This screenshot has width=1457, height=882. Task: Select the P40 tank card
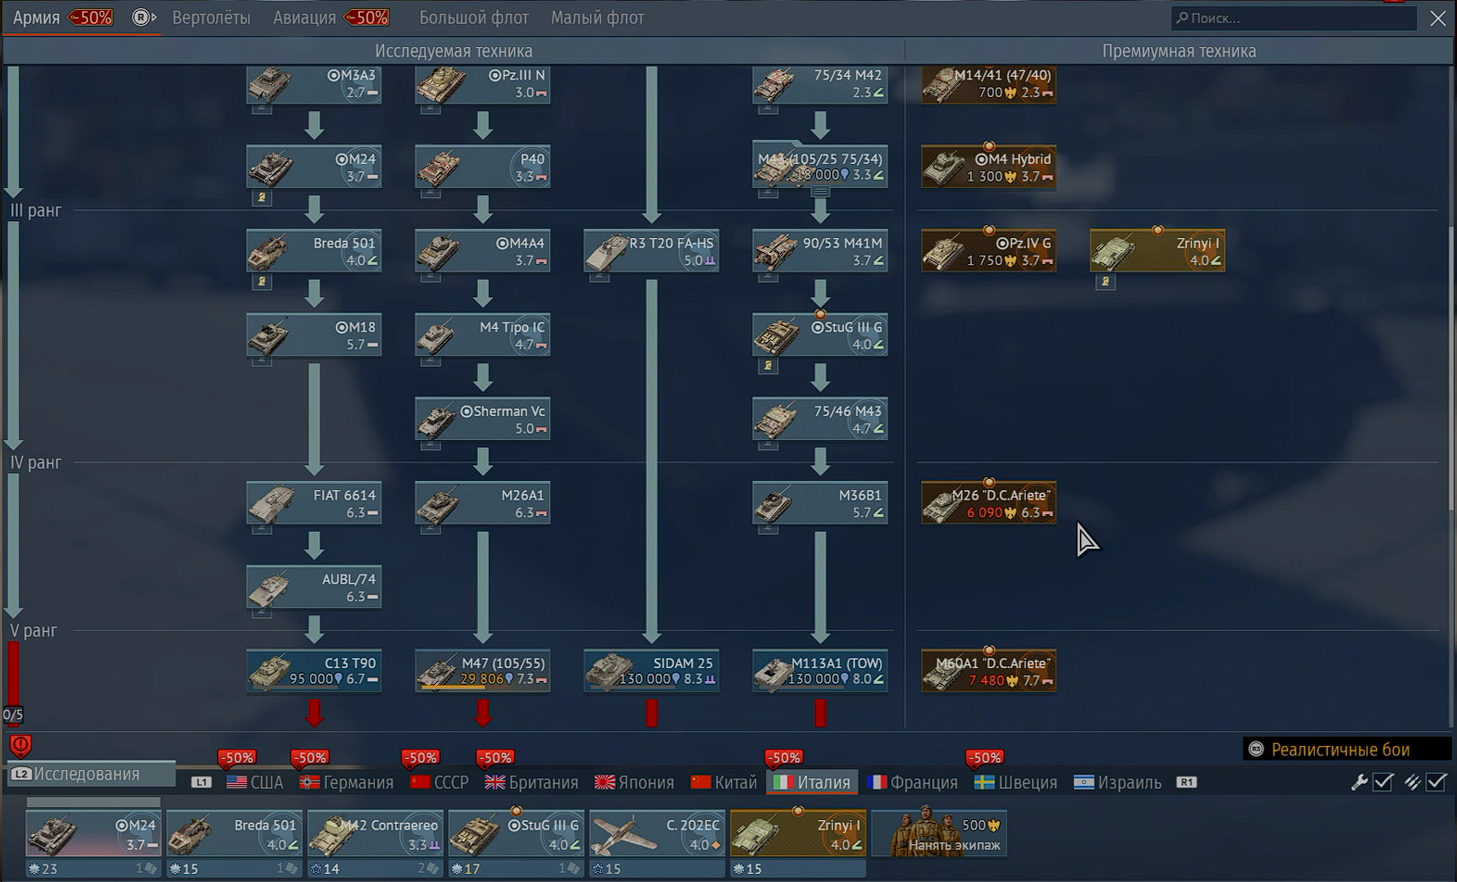[x=482, y=167]
